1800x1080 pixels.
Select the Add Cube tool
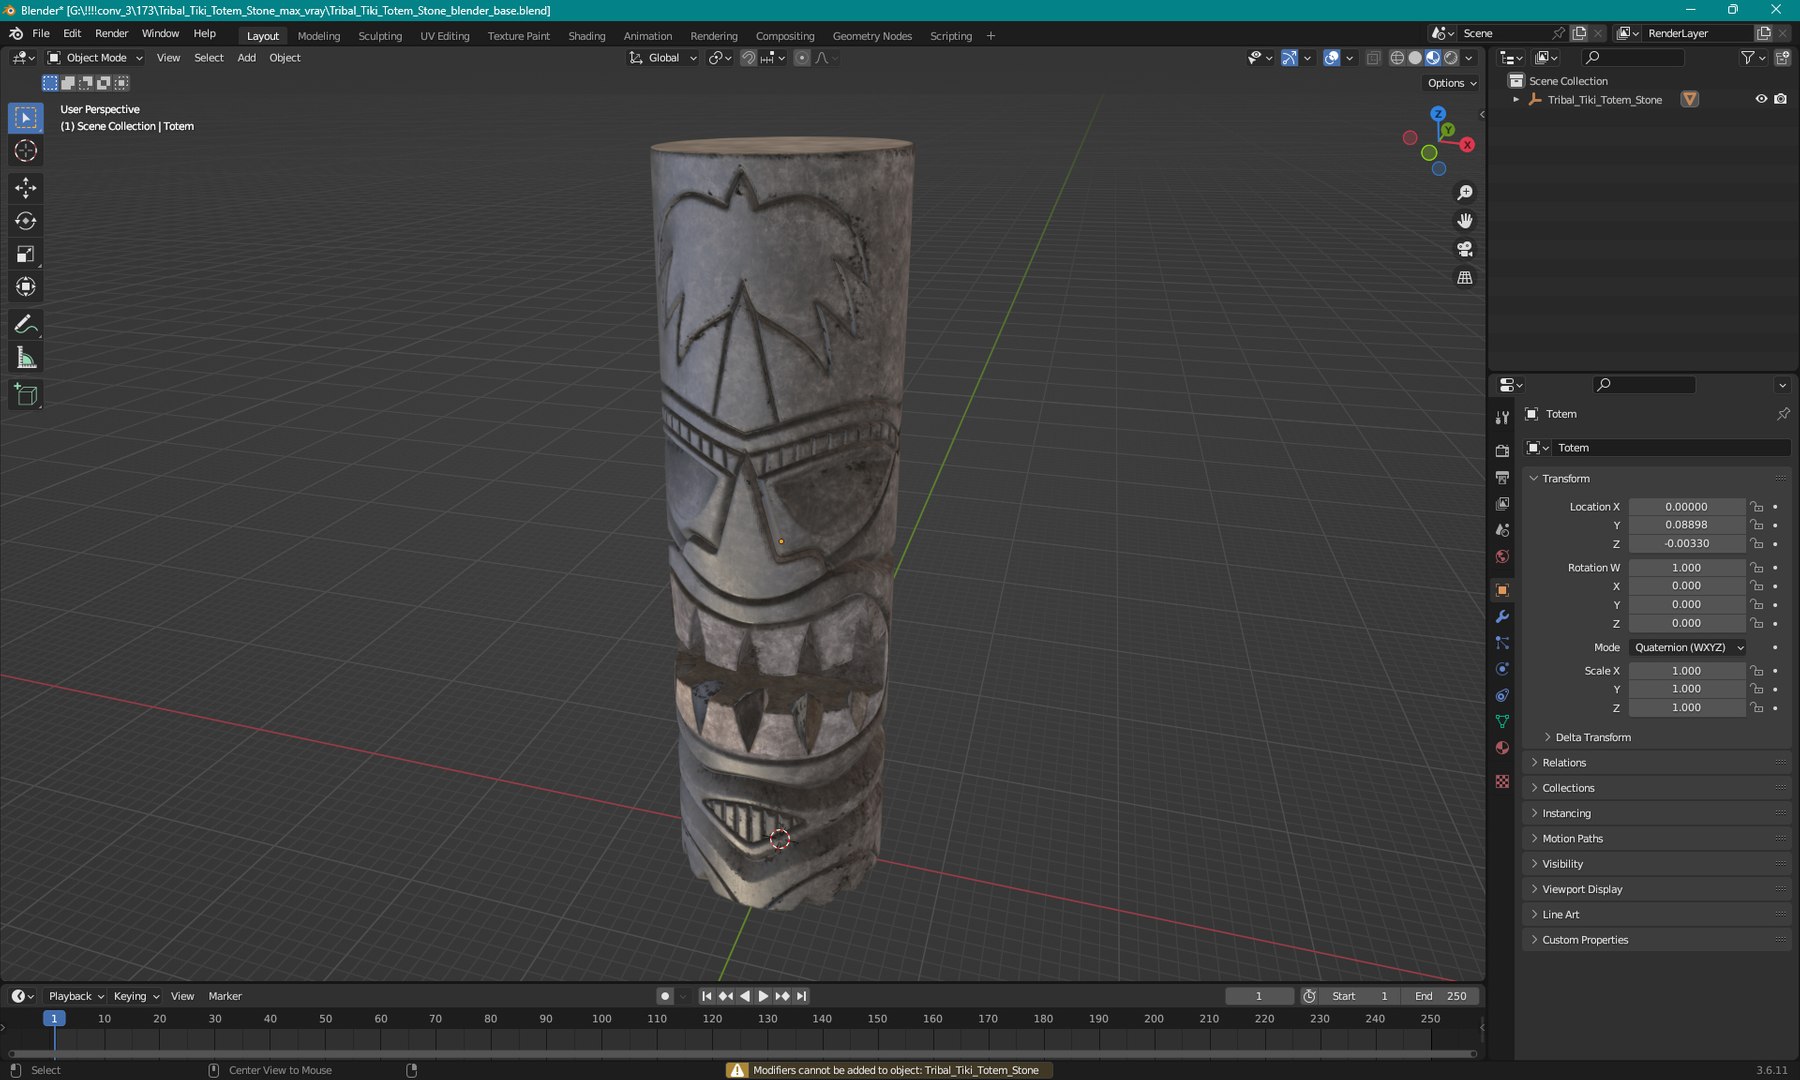tap(26, 396)
